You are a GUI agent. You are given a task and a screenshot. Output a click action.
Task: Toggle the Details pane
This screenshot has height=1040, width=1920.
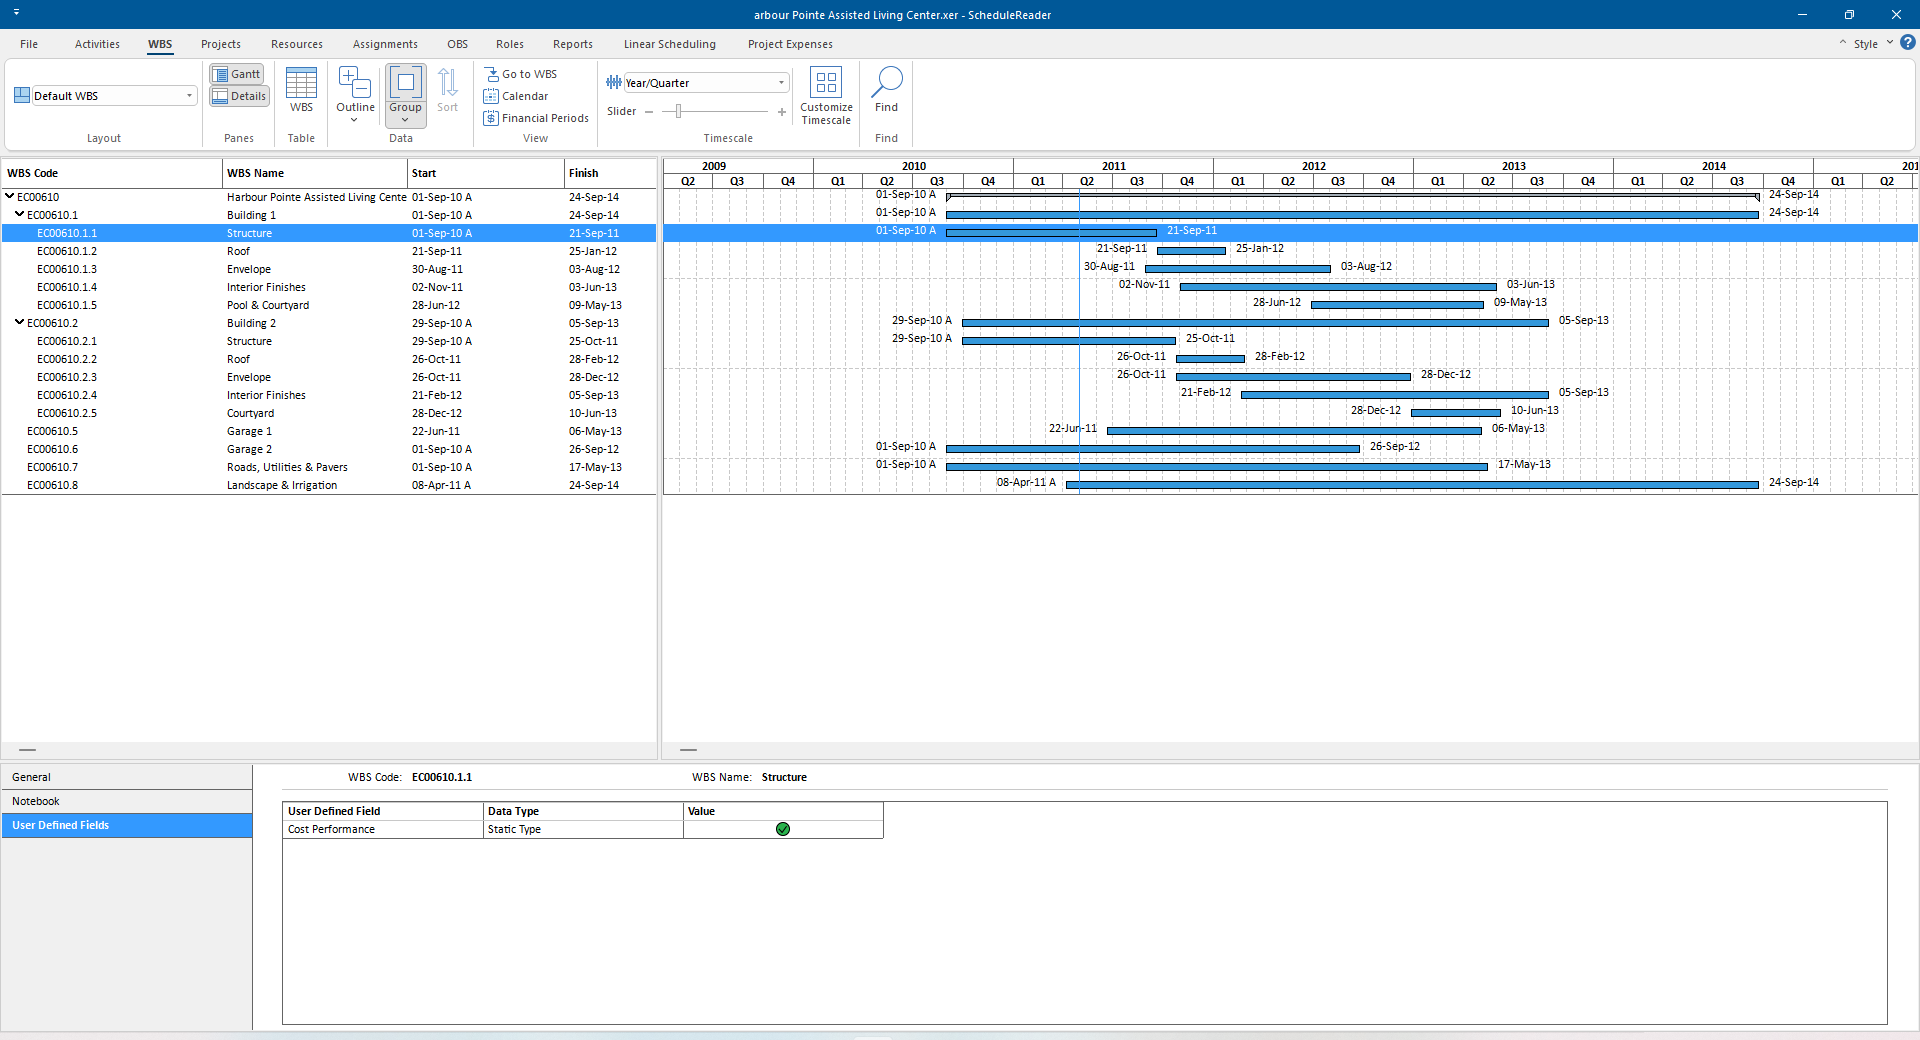pos(239,96)
